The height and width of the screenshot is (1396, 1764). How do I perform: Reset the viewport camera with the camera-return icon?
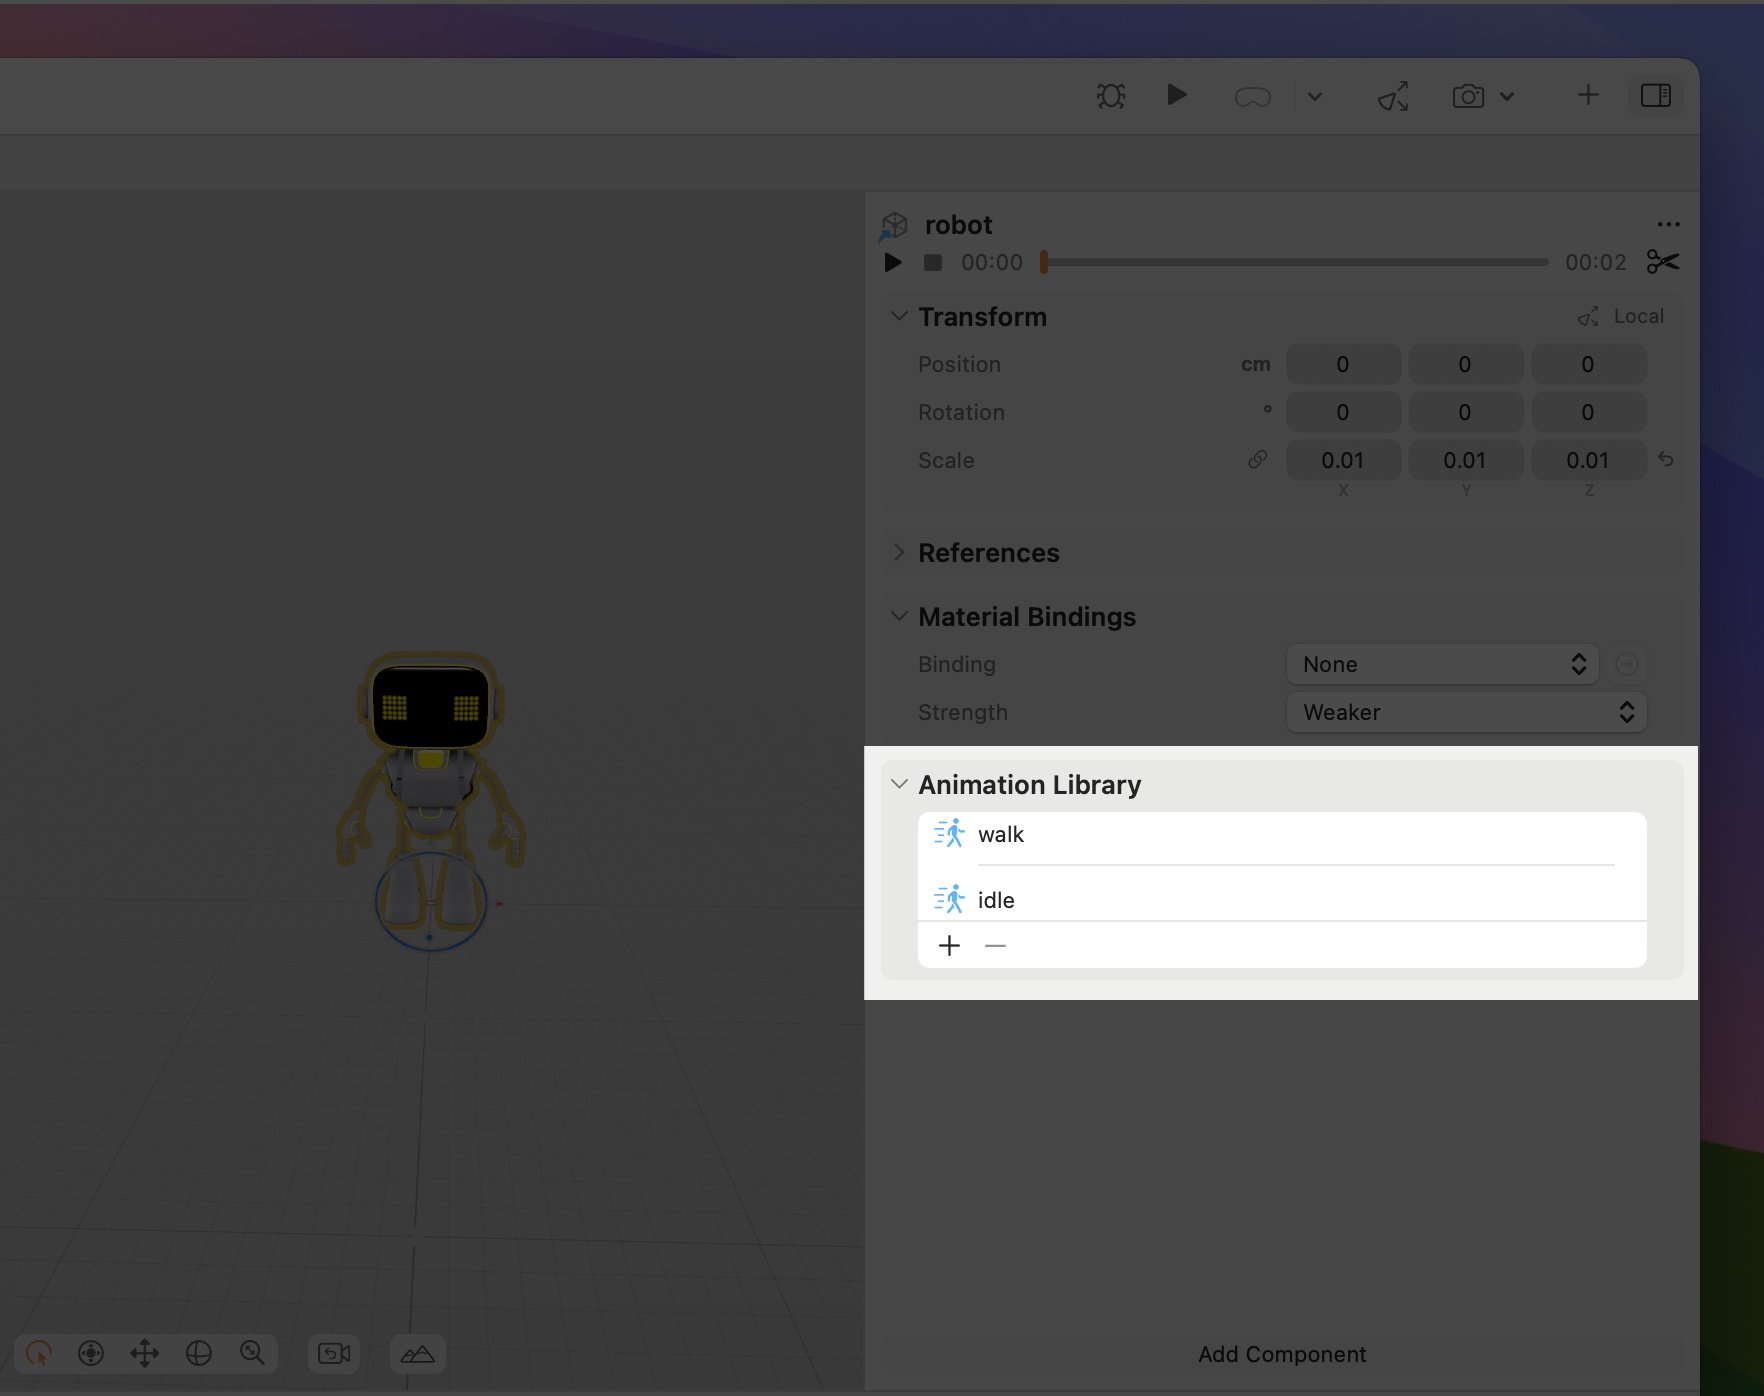pos(333,1353)
